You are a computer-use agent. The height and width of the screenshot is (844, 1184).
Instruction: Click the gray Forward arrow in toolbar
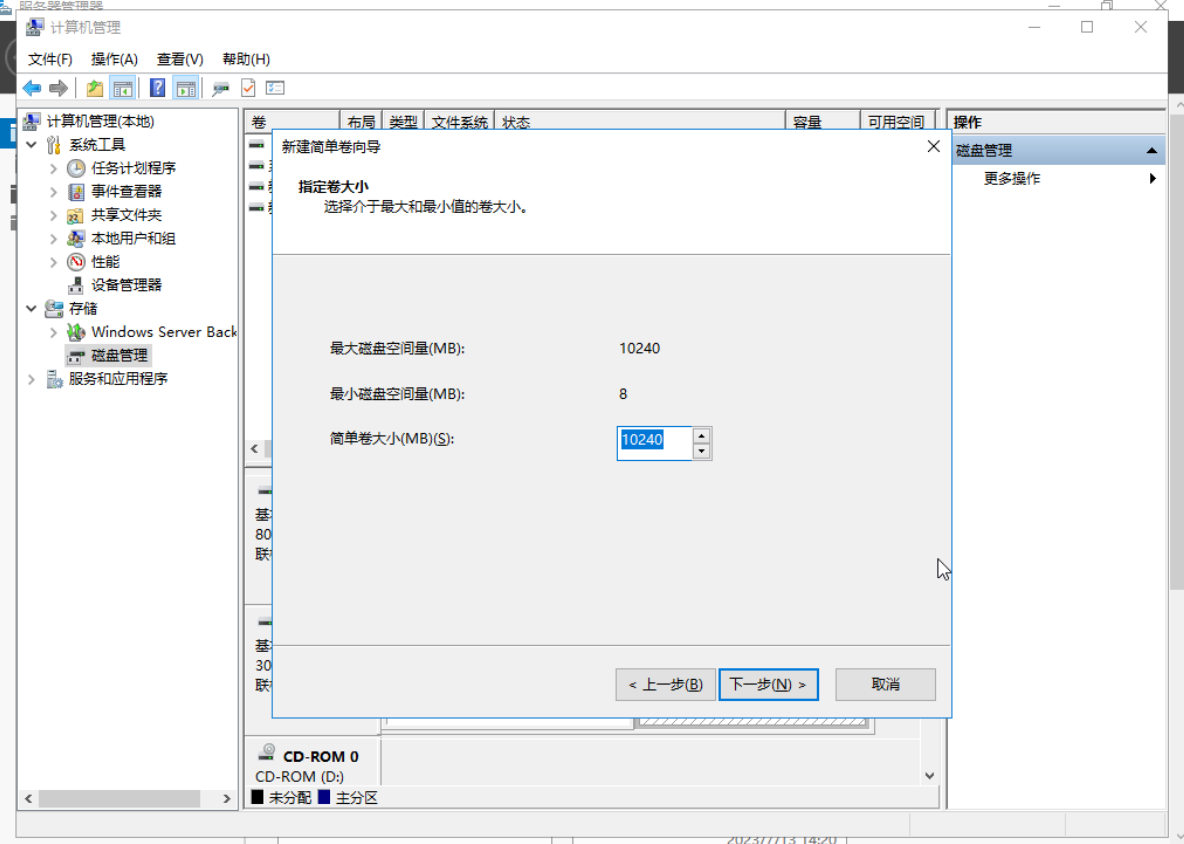click(x=58, y=88)
